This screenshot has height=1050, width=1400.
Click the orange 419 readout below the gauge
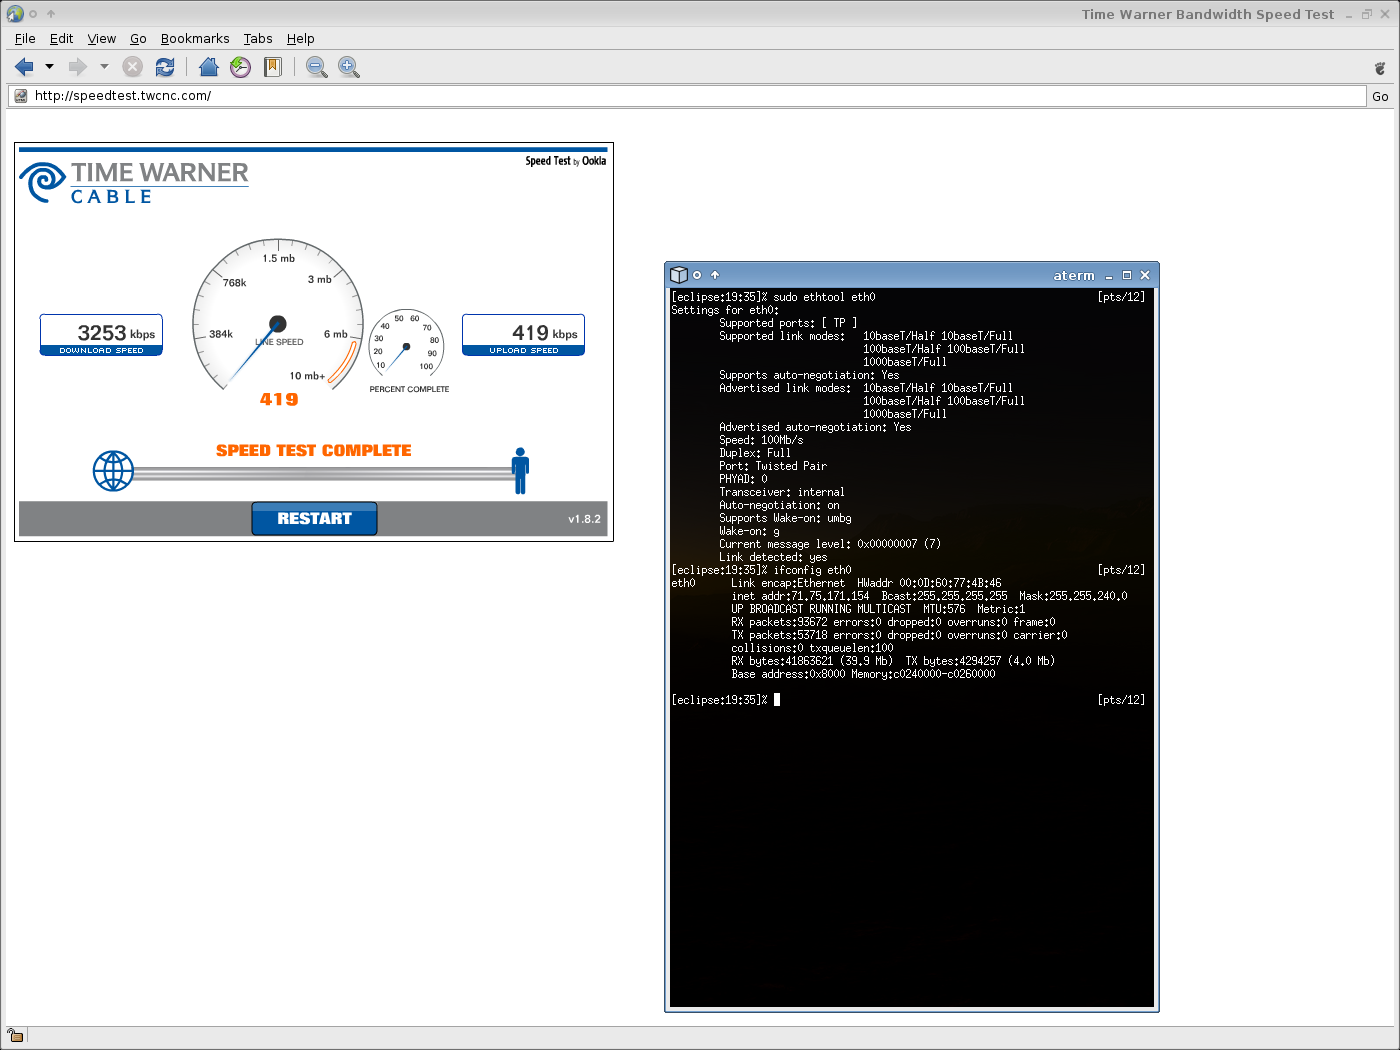(x=279, y=399)
